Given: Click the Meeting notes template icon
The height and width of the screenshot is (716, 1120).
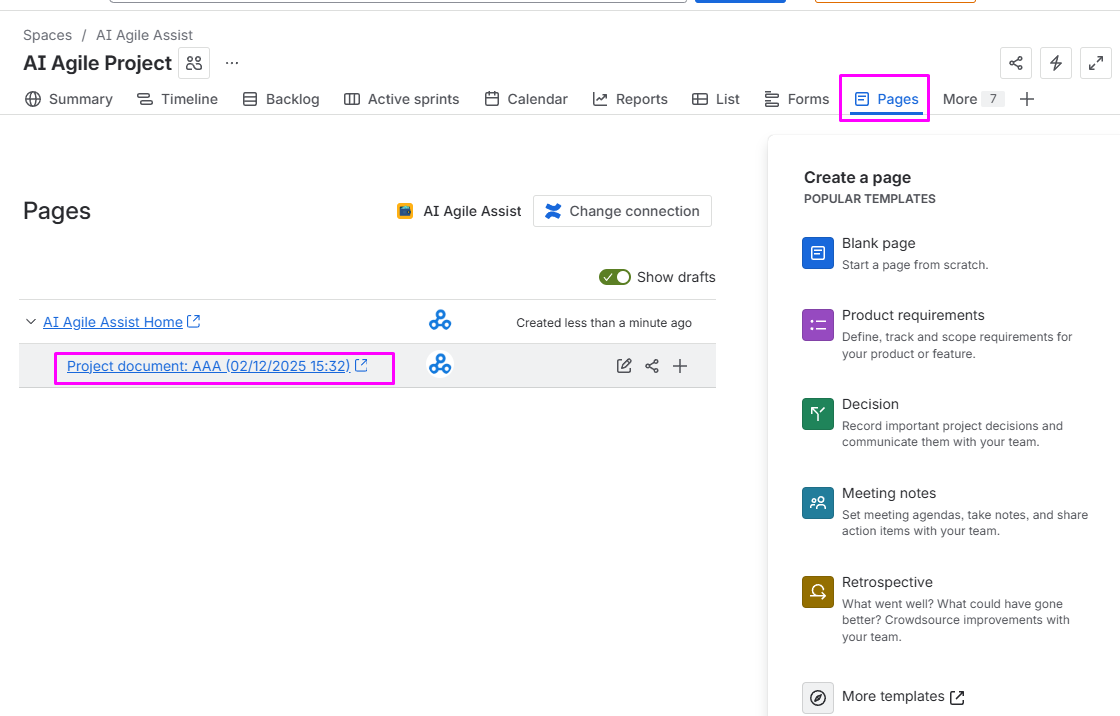Looking at the screenshot, I should coord(818,503).
